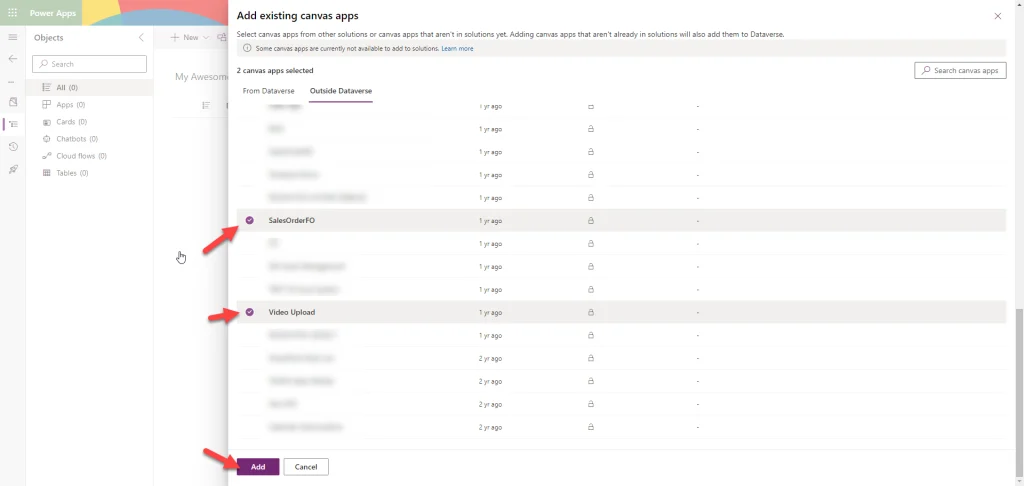Click the Search box in Objects panel
The width and height of the screenshot is (1024, 486).
pos(89,64)
